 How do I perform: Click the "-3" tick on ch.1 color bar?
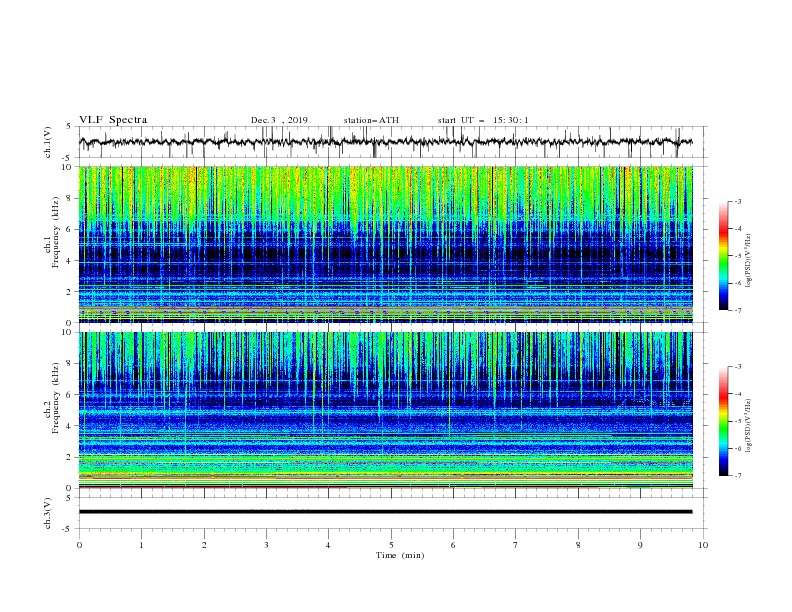click(737, 201)
